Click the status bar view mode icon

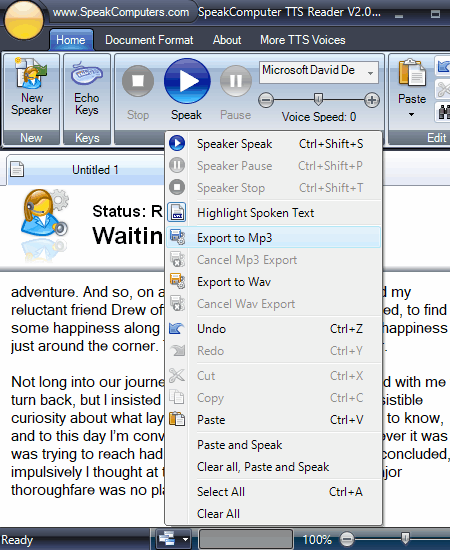pyautogui.click(x=167, y=538)
